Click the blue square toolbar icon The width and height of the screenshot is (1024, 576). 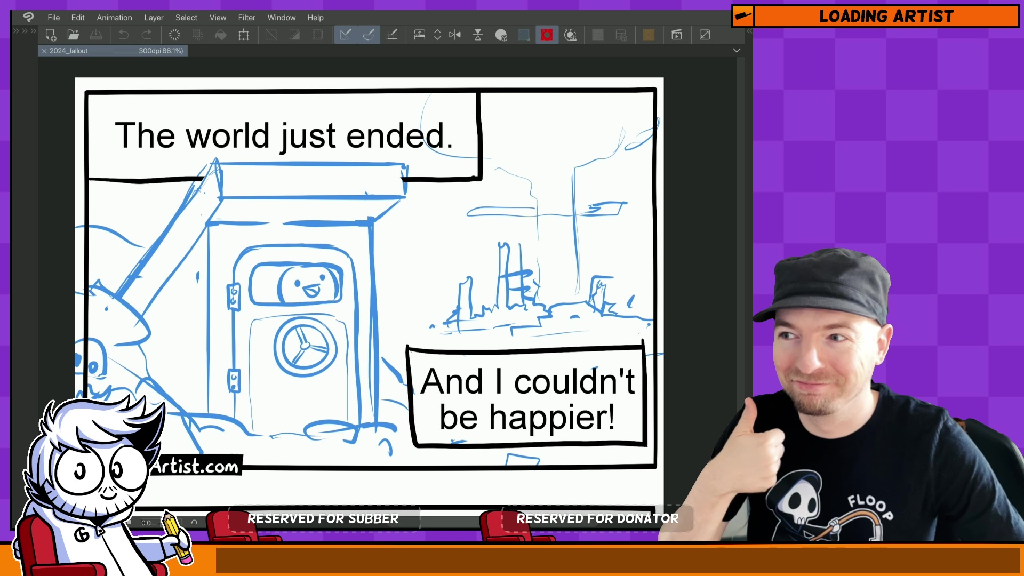524,35
